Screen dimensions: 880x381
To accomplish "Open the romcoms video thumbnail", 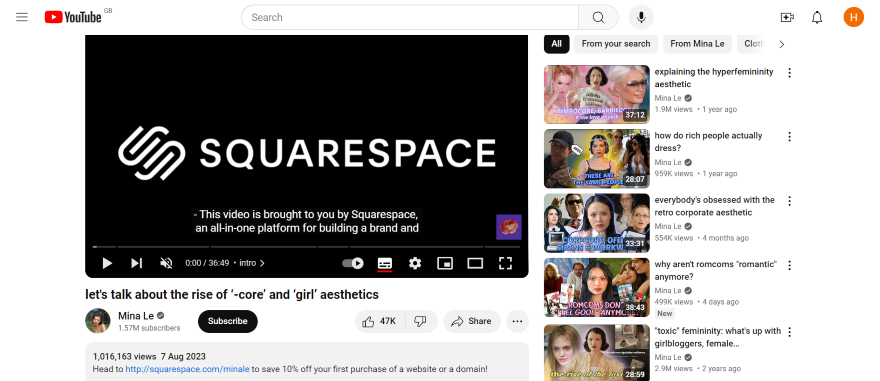I will click(597, 287).
